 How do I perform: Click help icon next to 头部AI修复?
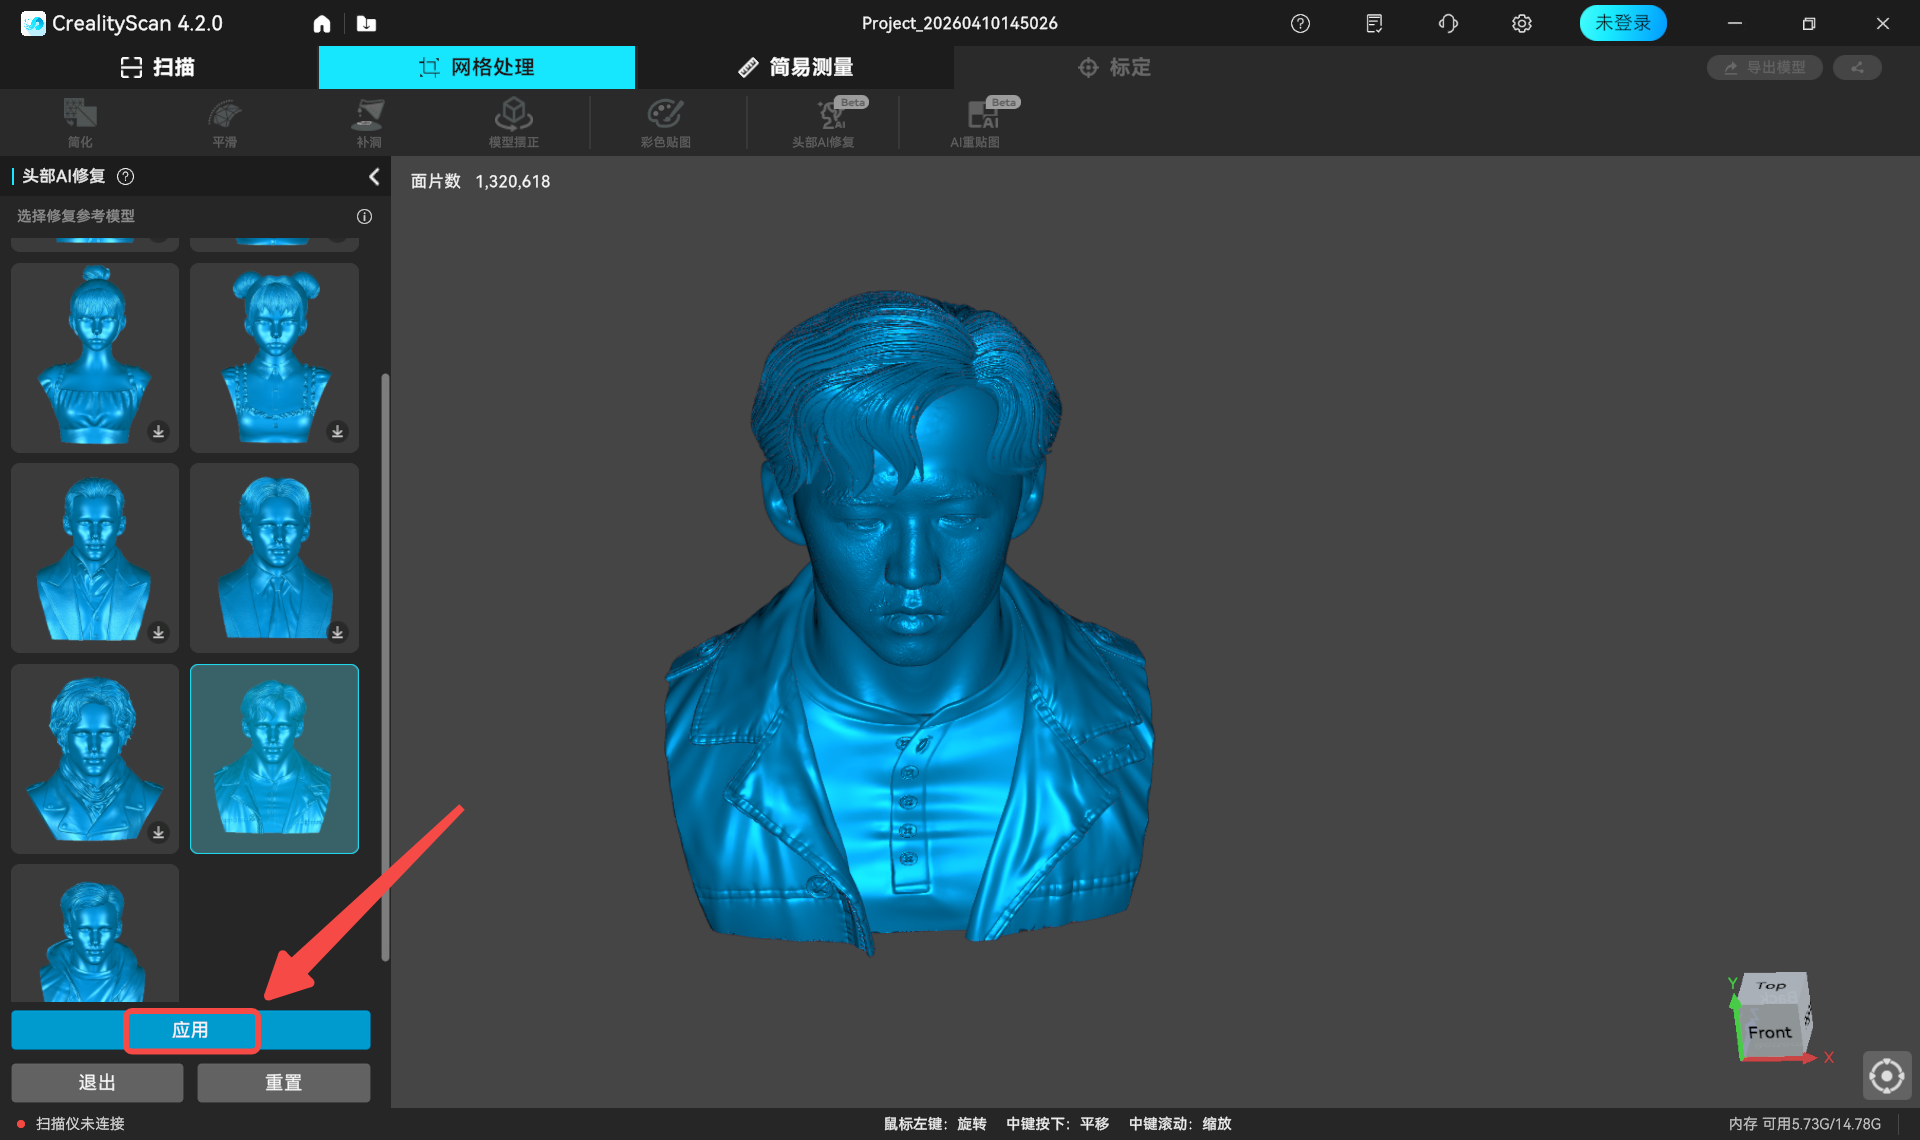tap(126, 176)
